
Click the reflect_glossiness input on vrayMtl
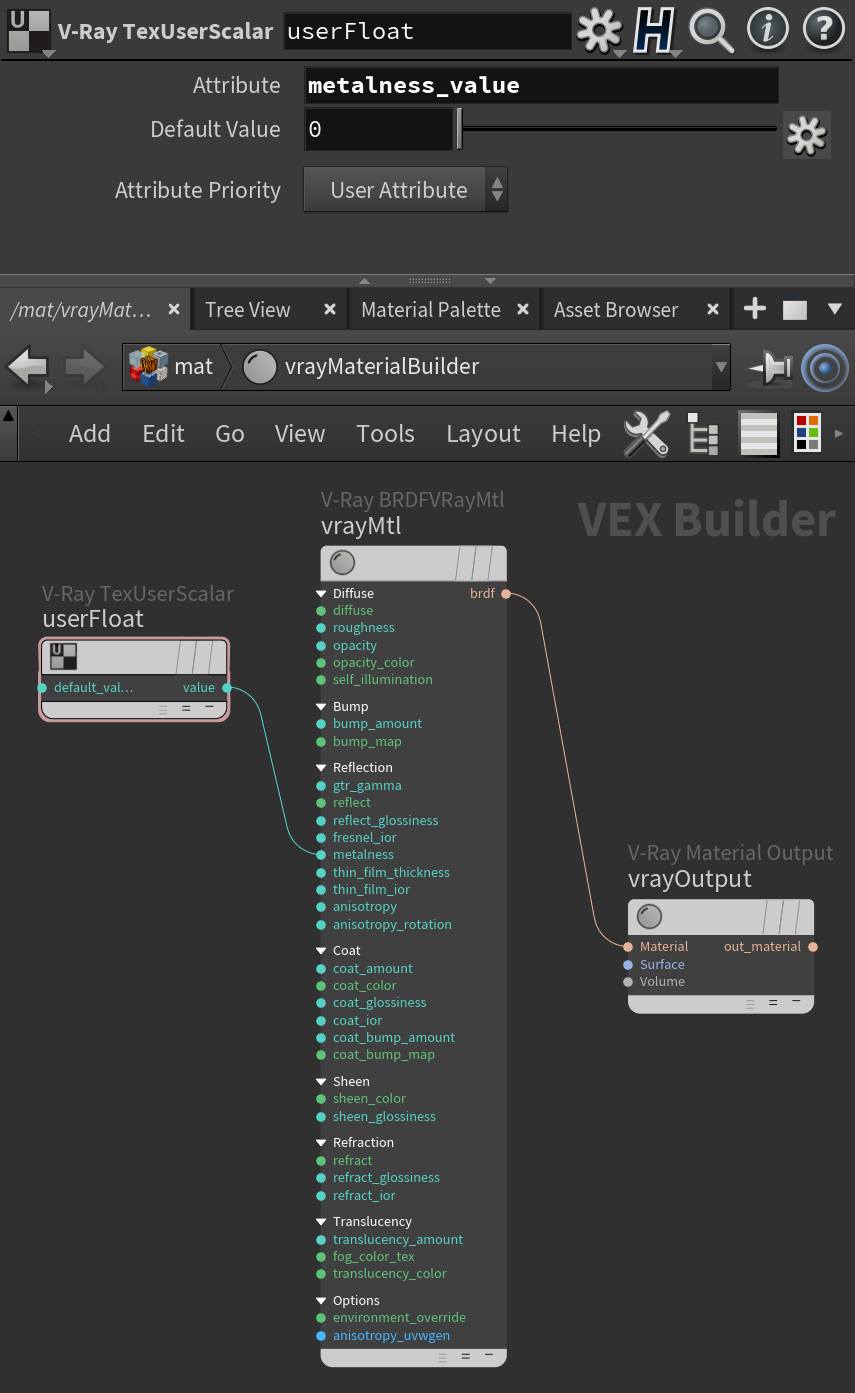click(x=321, y=821)
